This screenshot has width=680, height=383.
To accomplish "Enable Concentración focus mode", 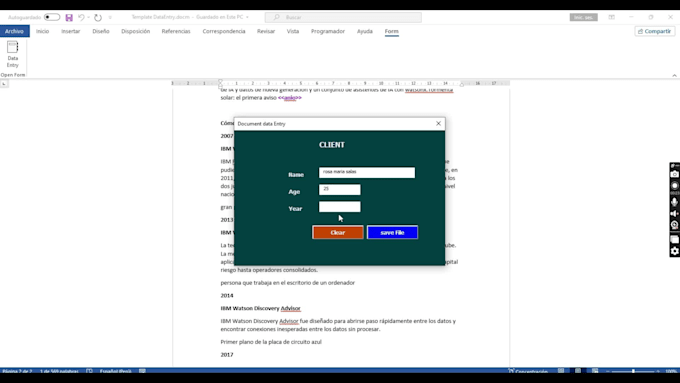I will pos(528,371).
